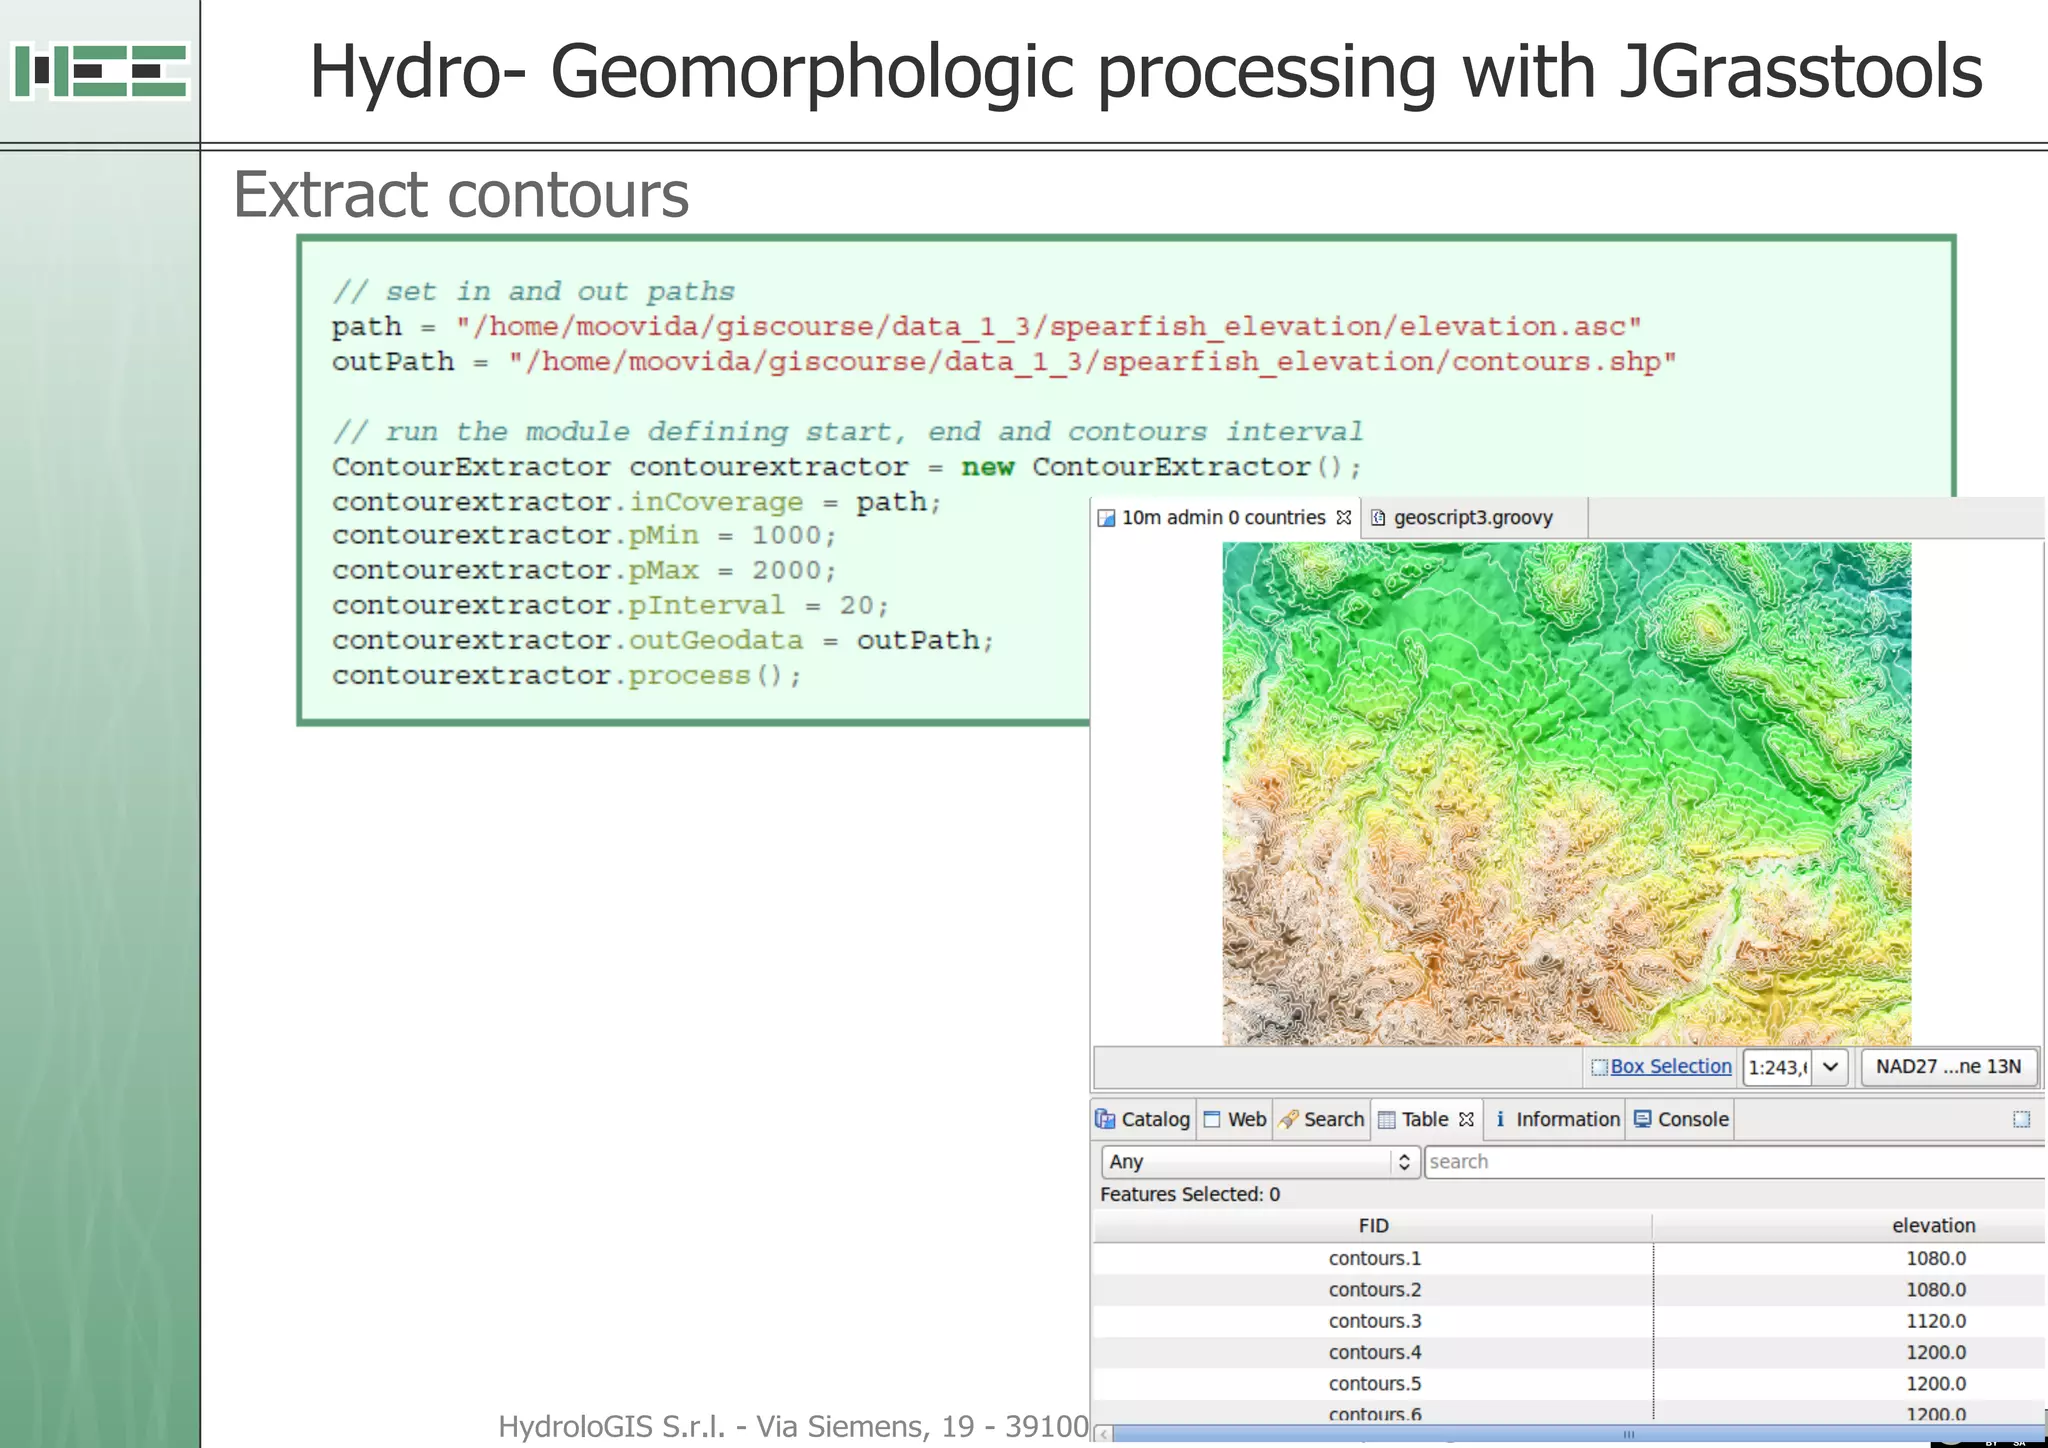The image size is (2048, 1448).
Task: Click the Console tab monitor icon
Action: 1642,1119
